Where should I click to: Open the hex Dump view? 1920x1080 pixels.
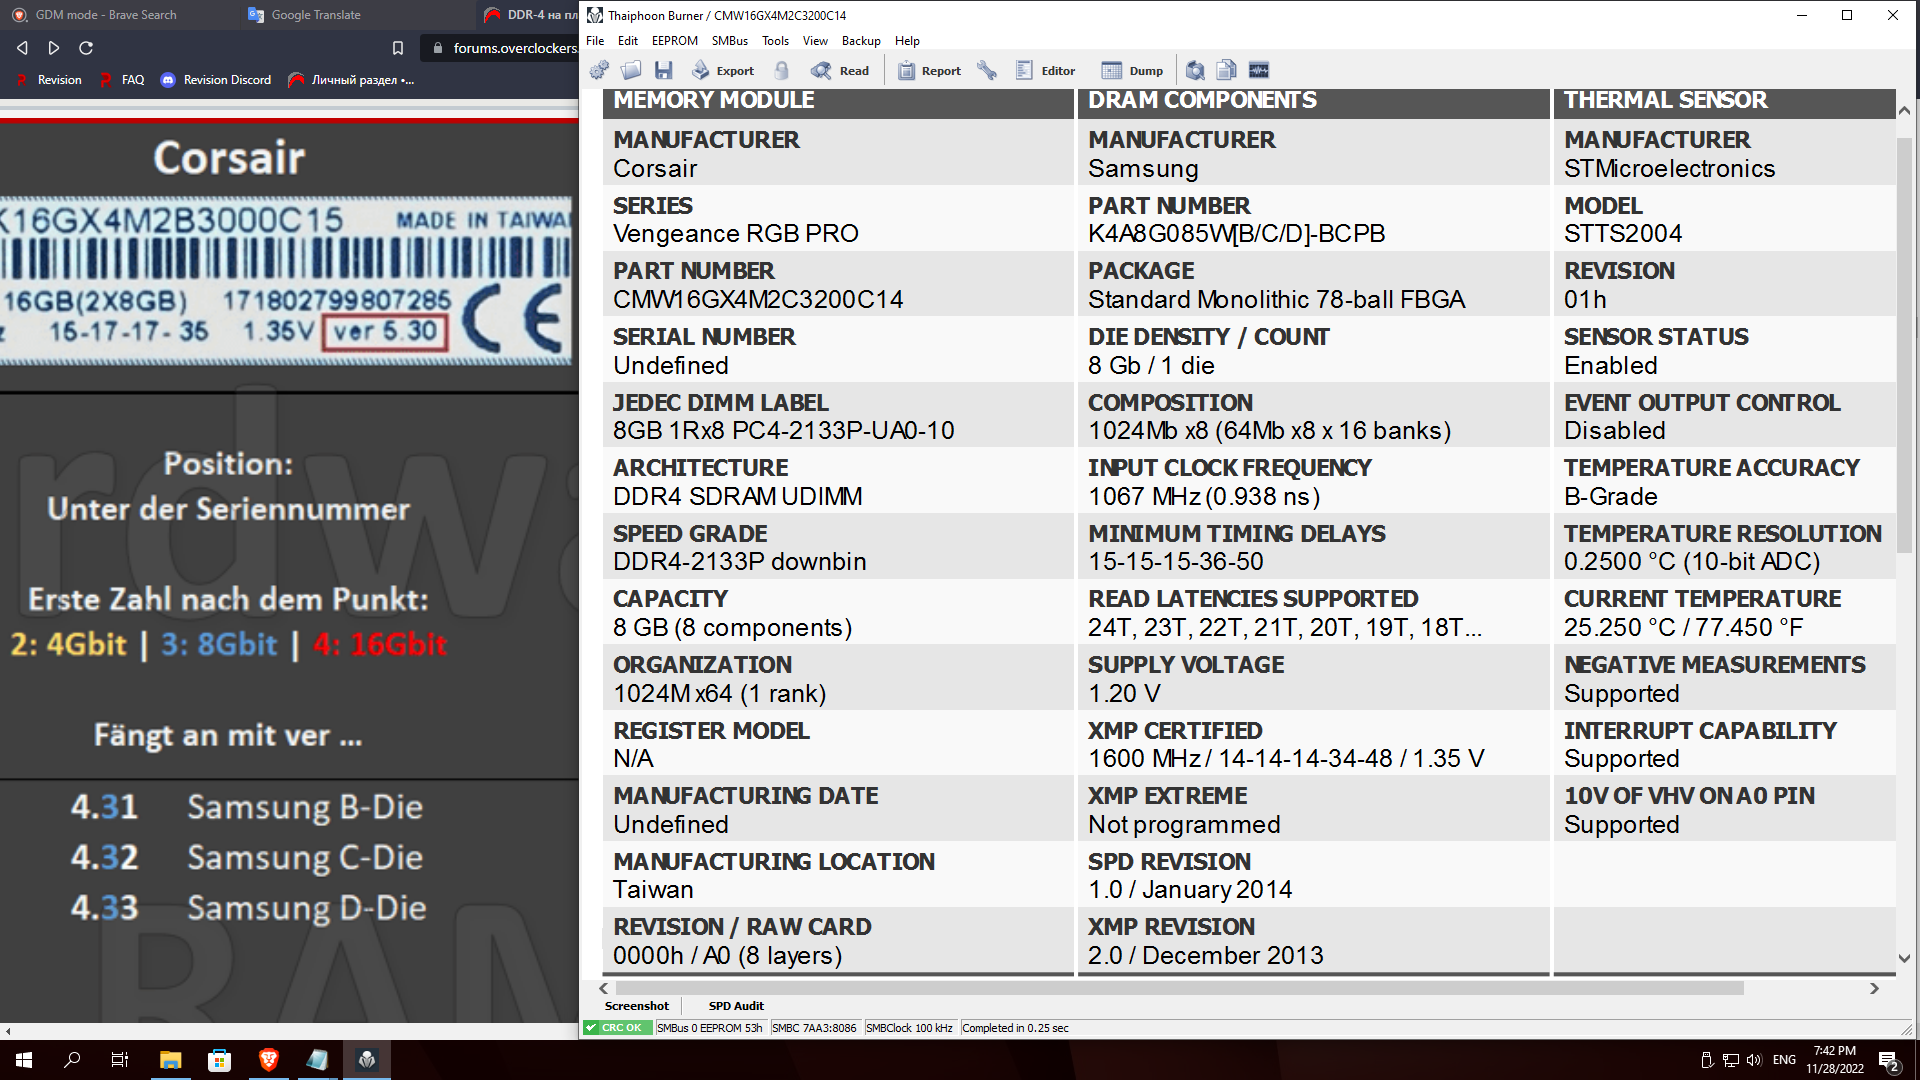click(1133, 70)
